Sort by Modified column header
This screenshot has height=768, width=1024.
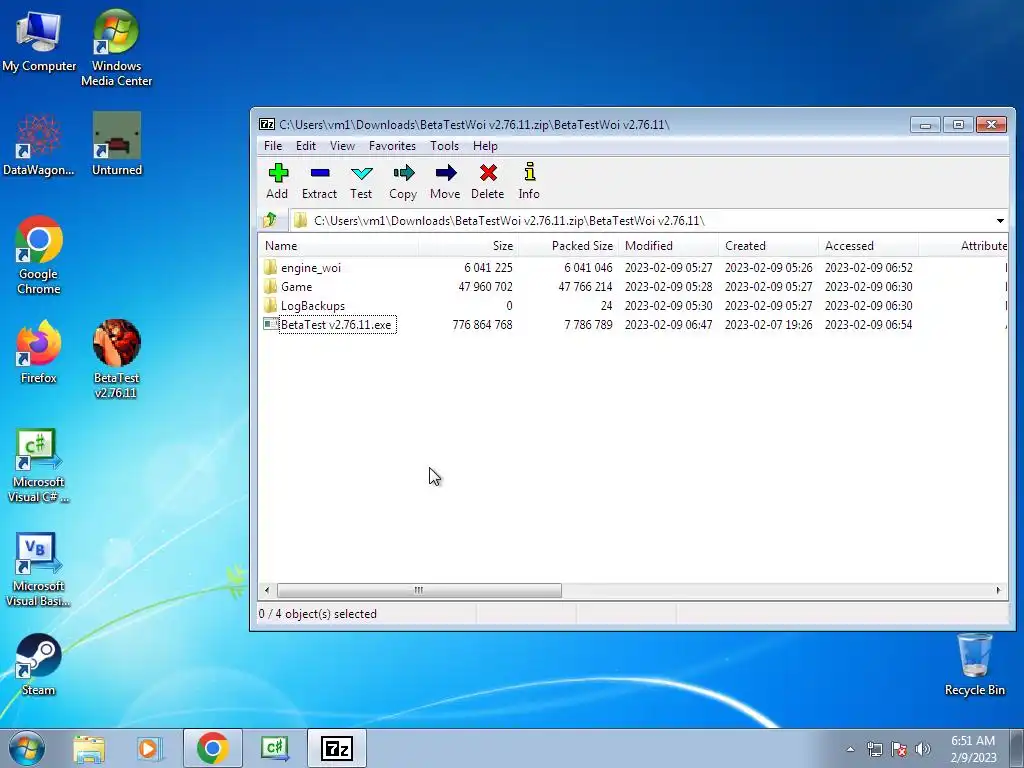coord(668,246)
